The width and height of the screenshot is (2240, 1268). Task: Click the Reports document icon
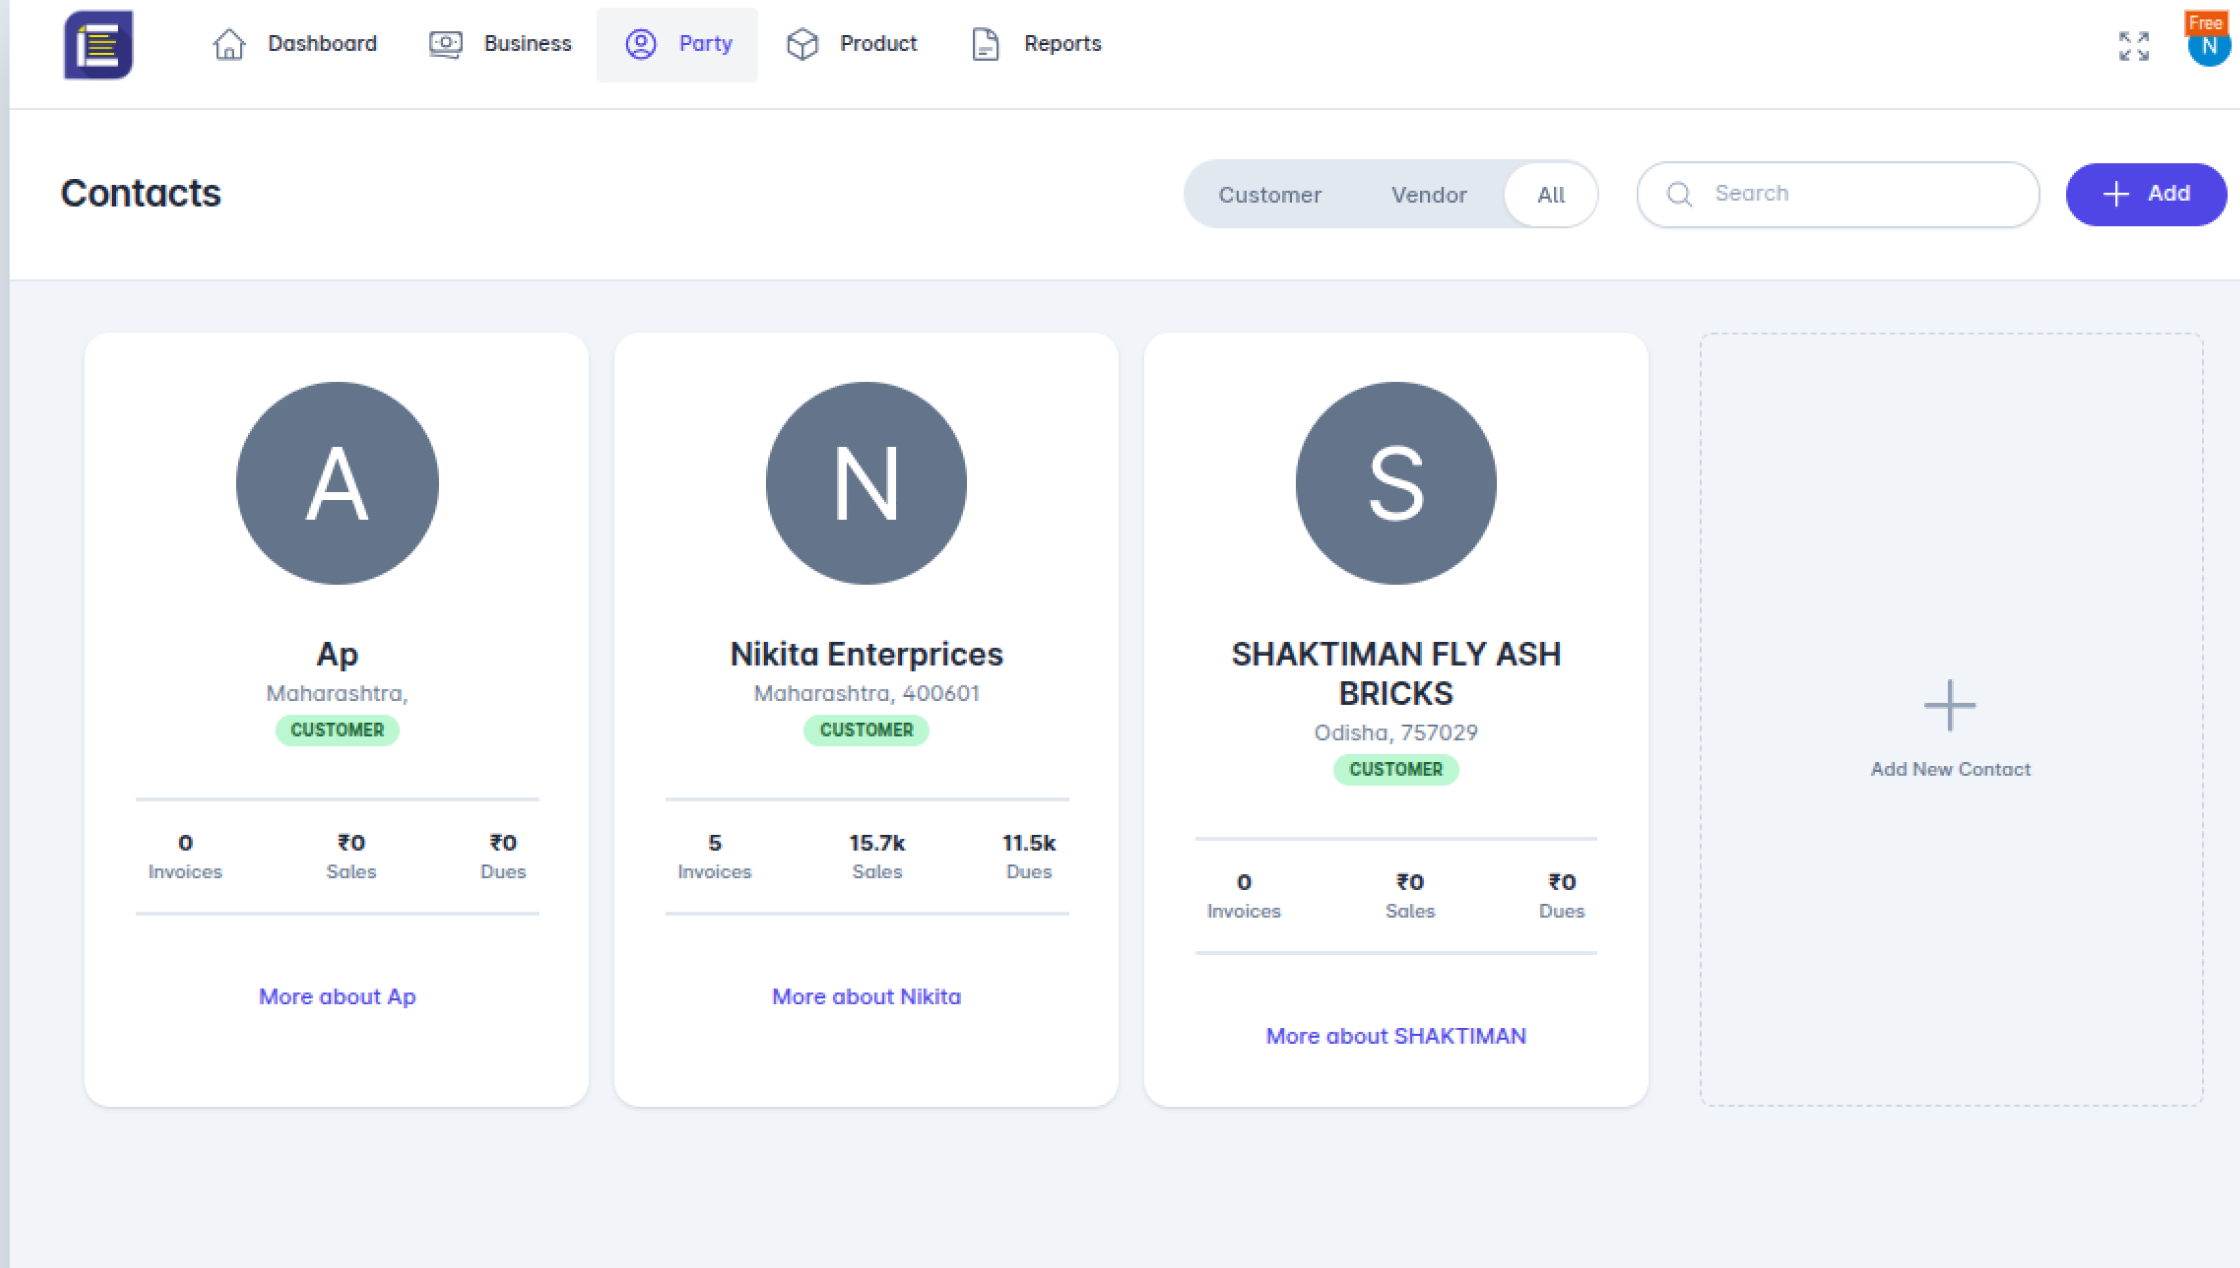click(x=985, y=44)
